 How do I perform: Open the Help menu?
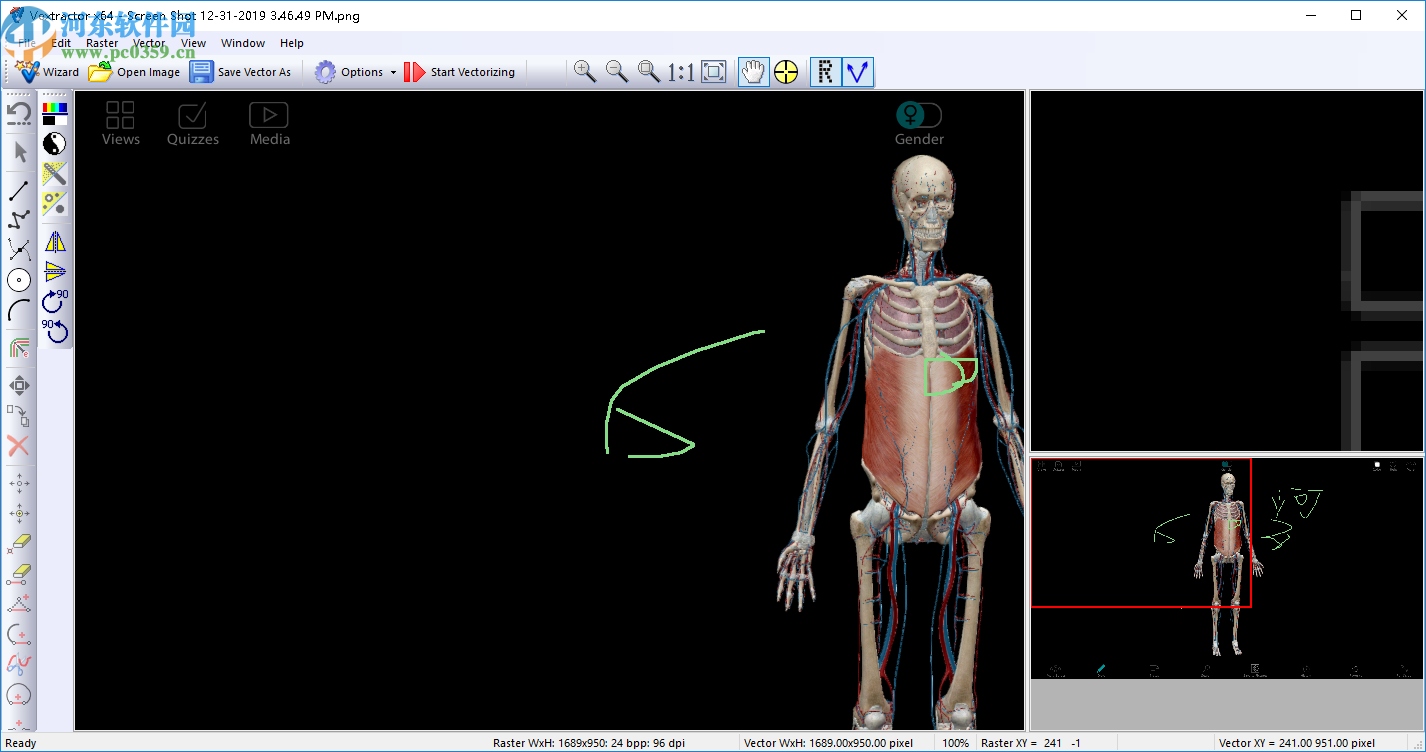coord(292,43)
